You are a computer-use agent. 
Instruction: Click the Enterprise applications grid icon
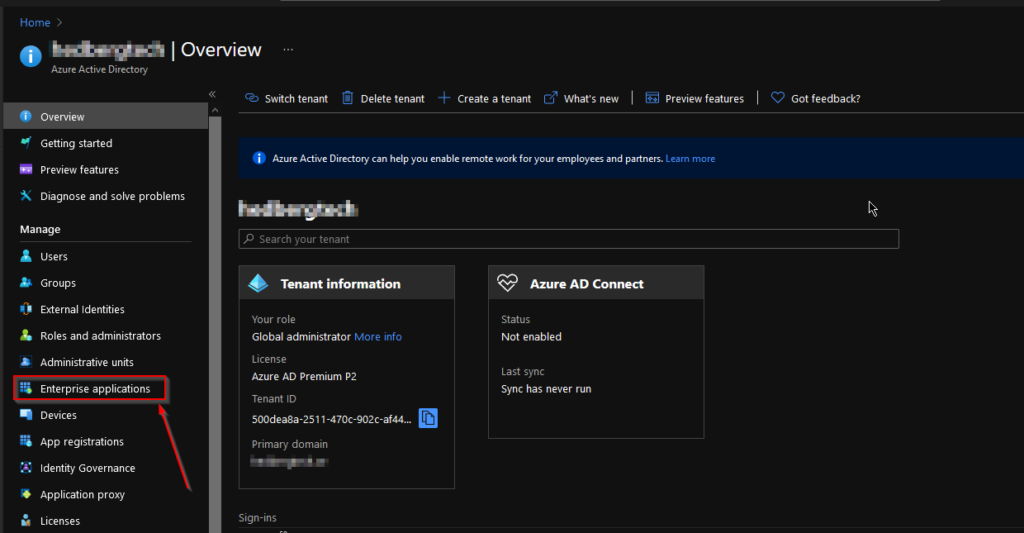point(25,388)
